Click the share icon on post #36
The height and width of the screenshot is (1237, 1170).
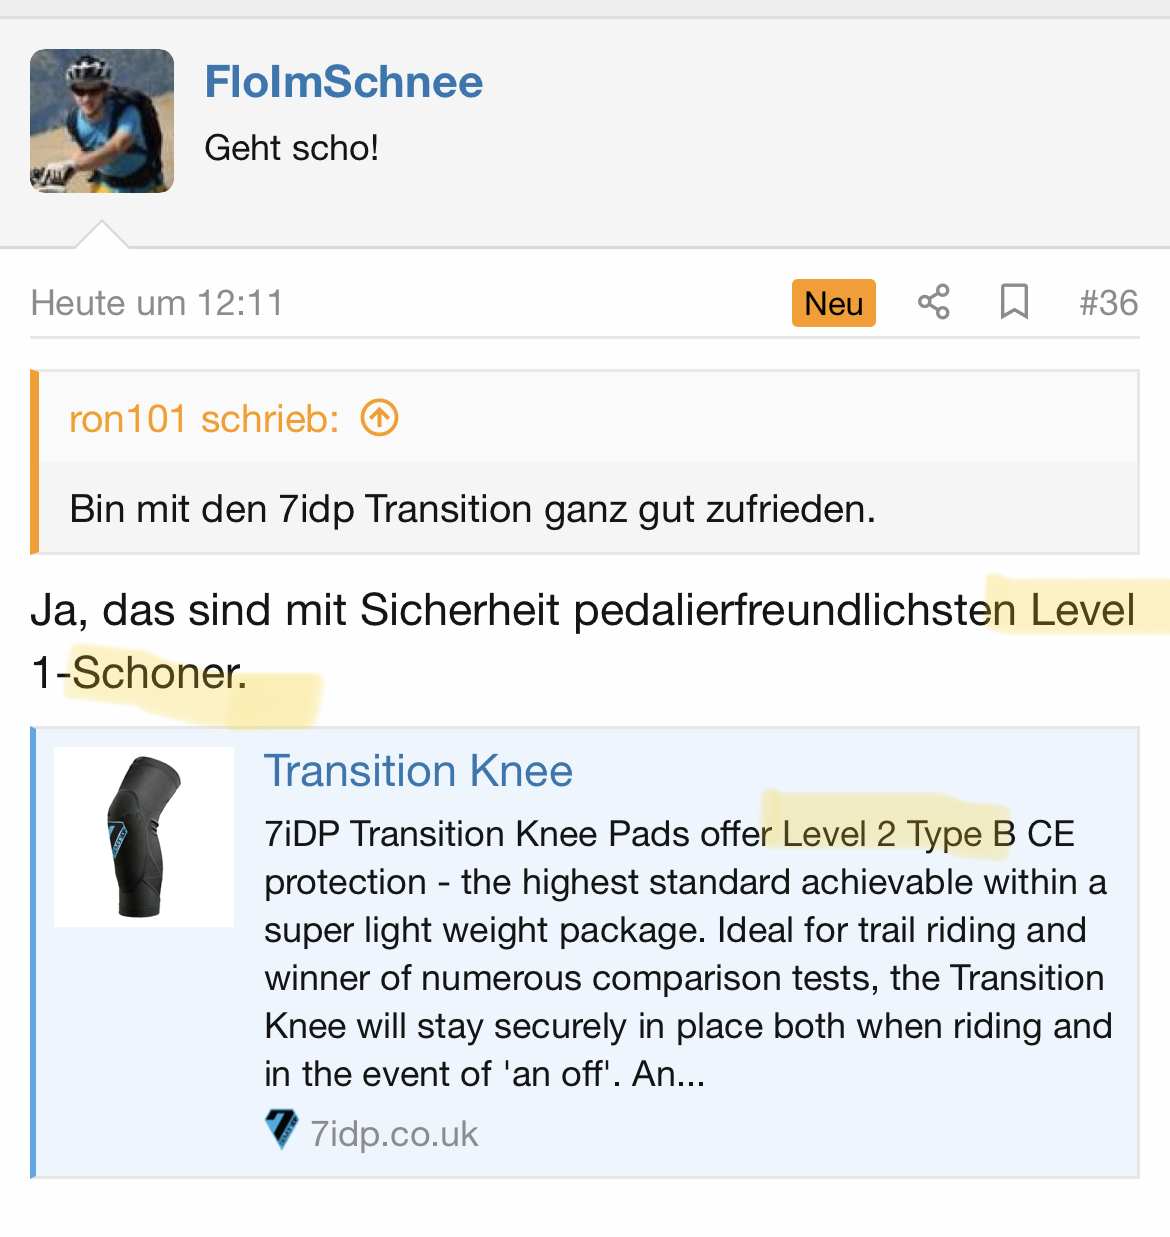click(x=934, y=302)
